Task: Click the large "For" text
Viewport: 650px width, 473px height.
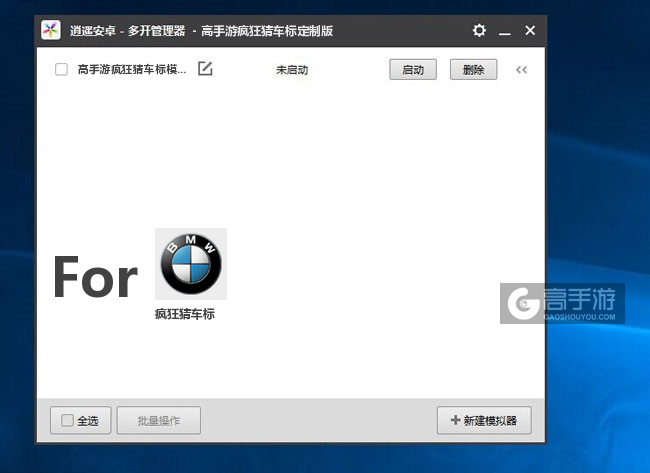Action: [x=95, y=277]
